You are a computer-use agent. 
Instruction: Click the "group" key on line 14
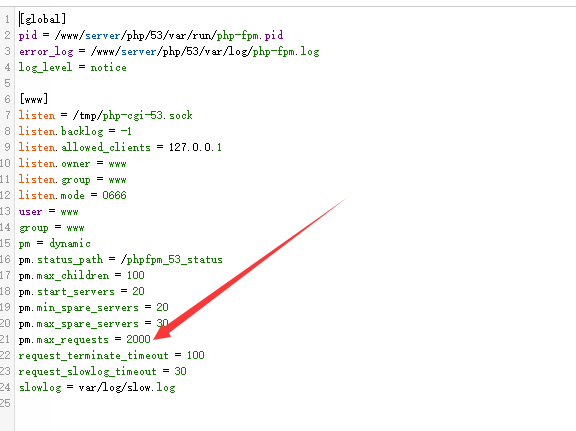(x=33, y=228)
